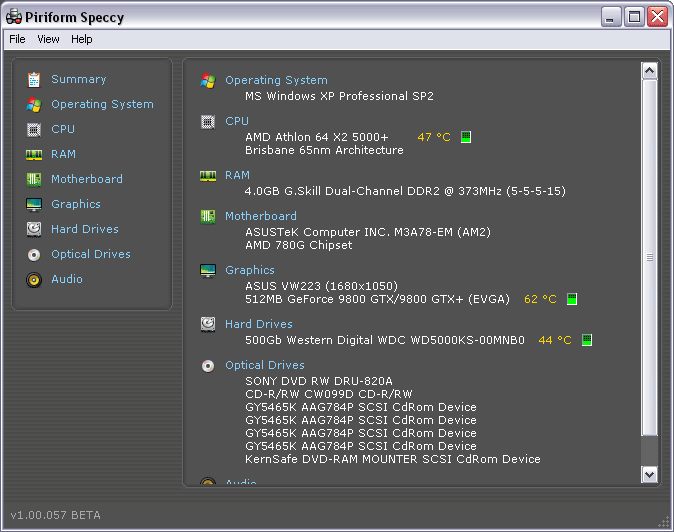
Task: Click 'ASUS VW223 (1680x1050)' monitor line
Action: [x=322, y=286]
